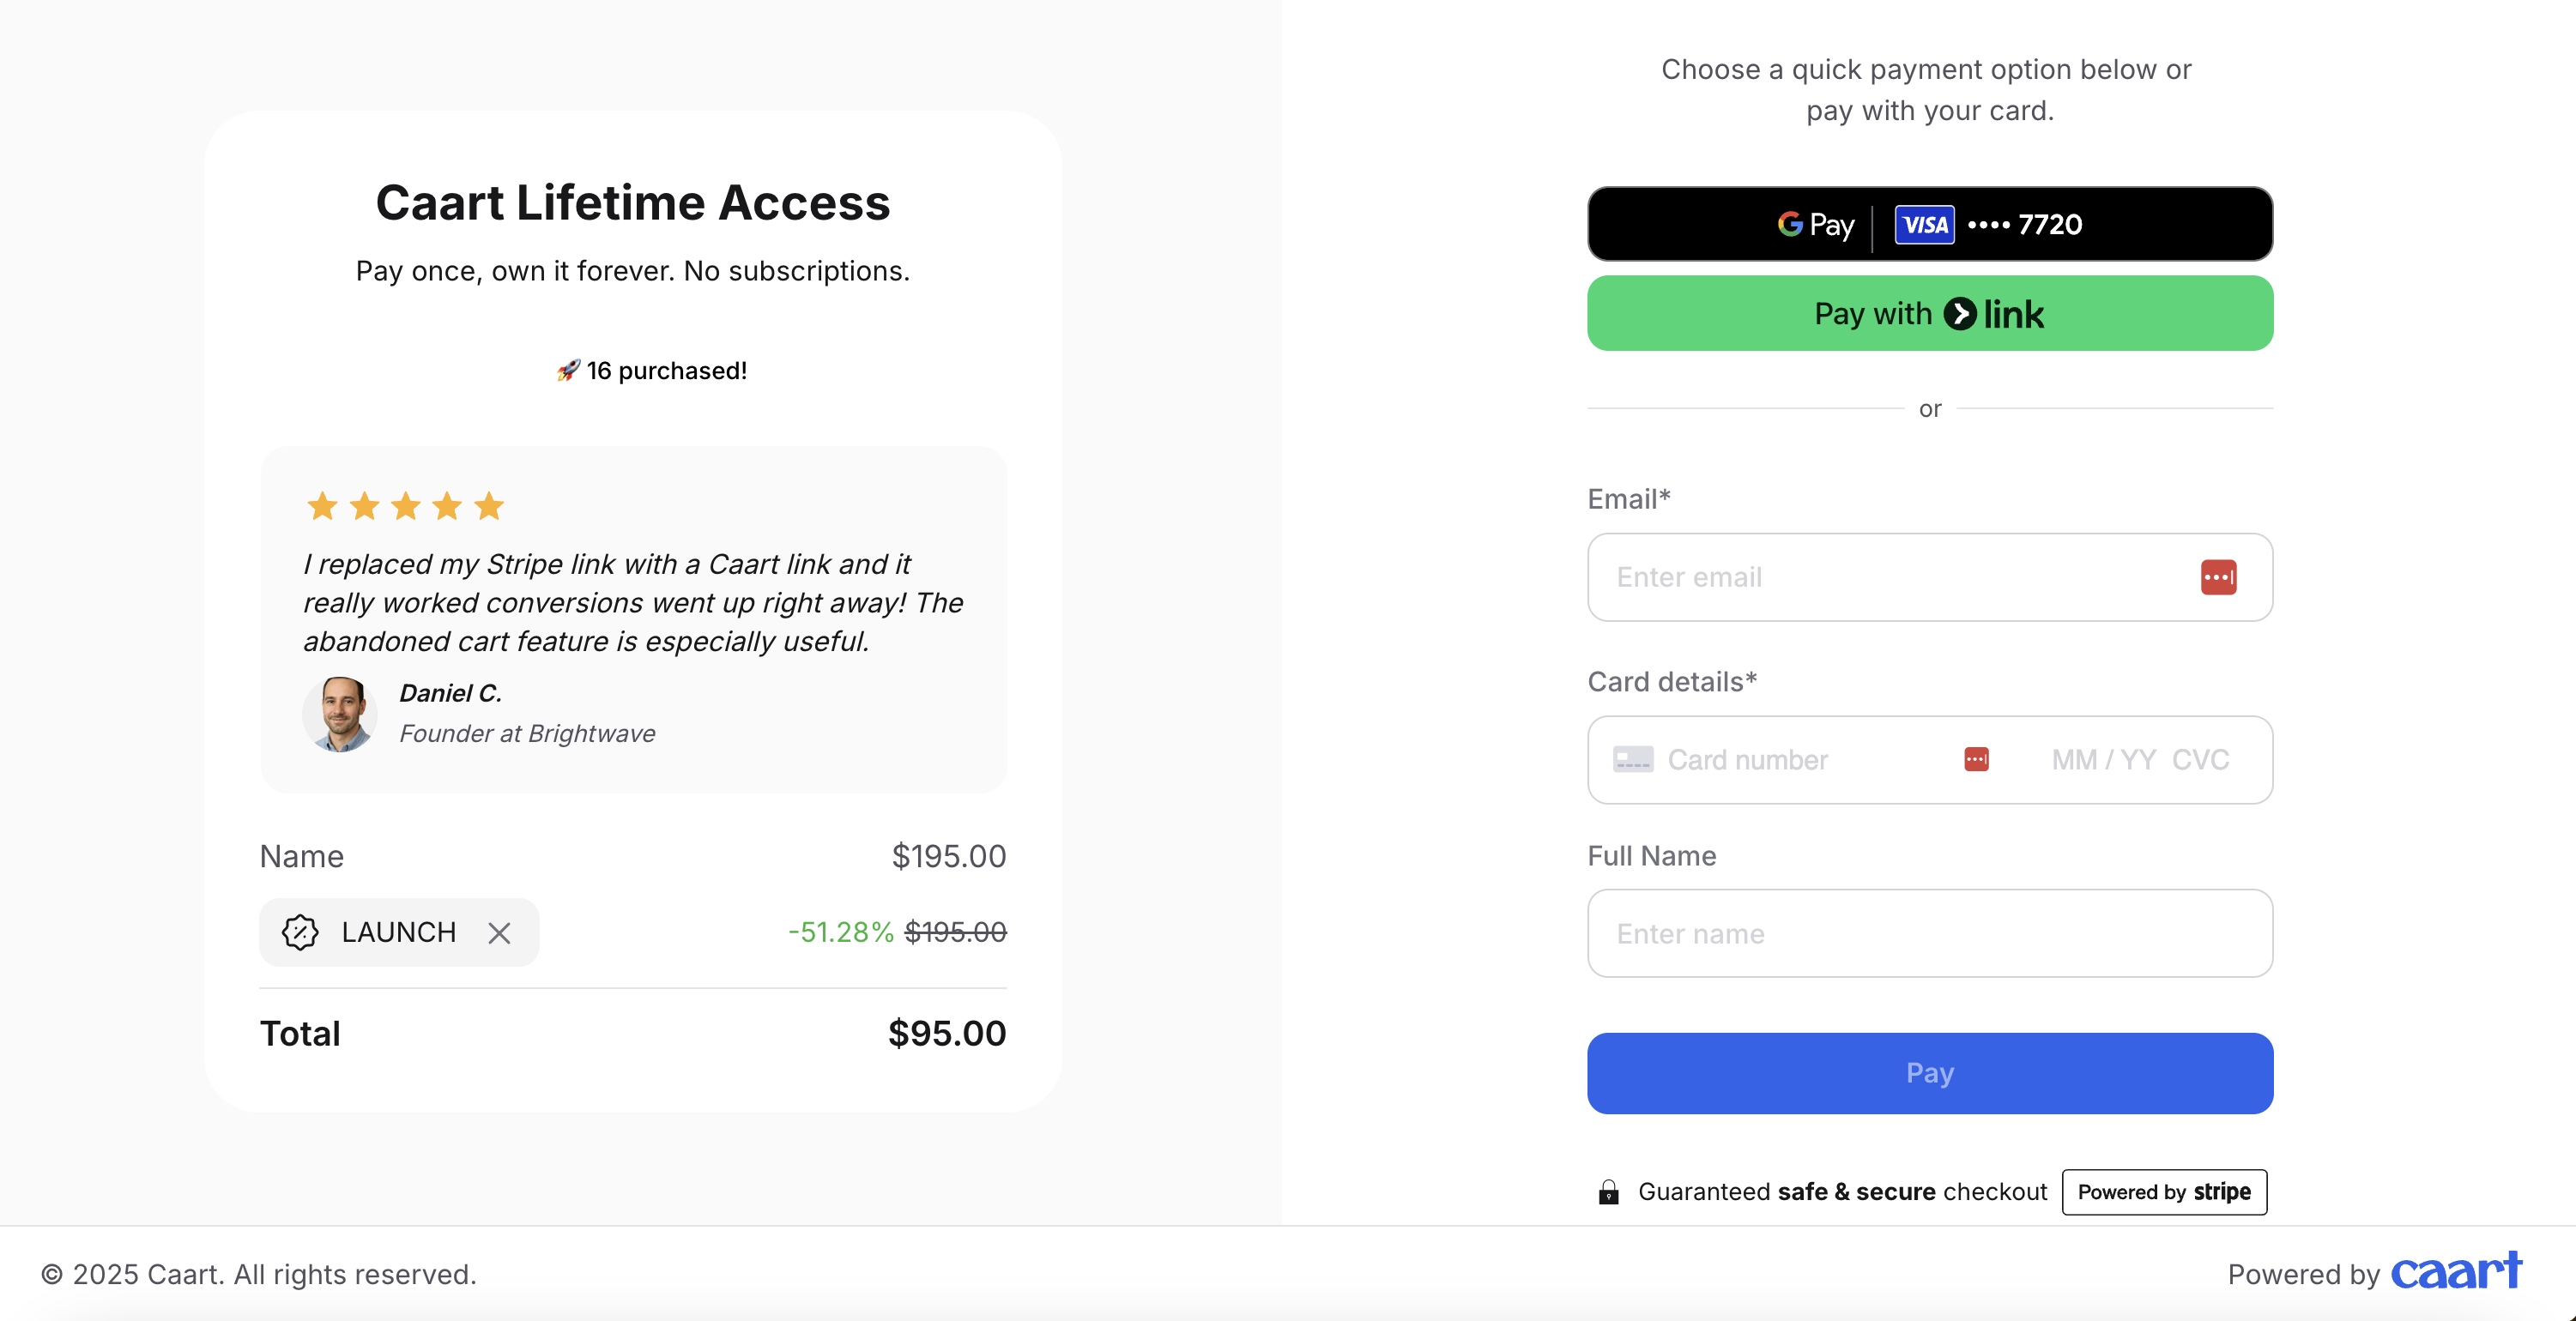Click the Powered by stripe badge

[2163, 1192]
